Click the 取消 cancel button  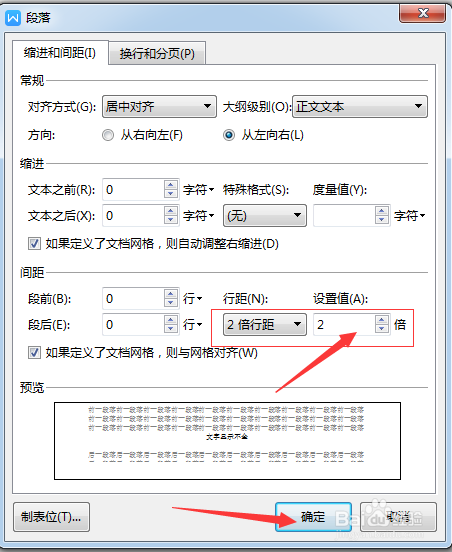tap(398, 517)
